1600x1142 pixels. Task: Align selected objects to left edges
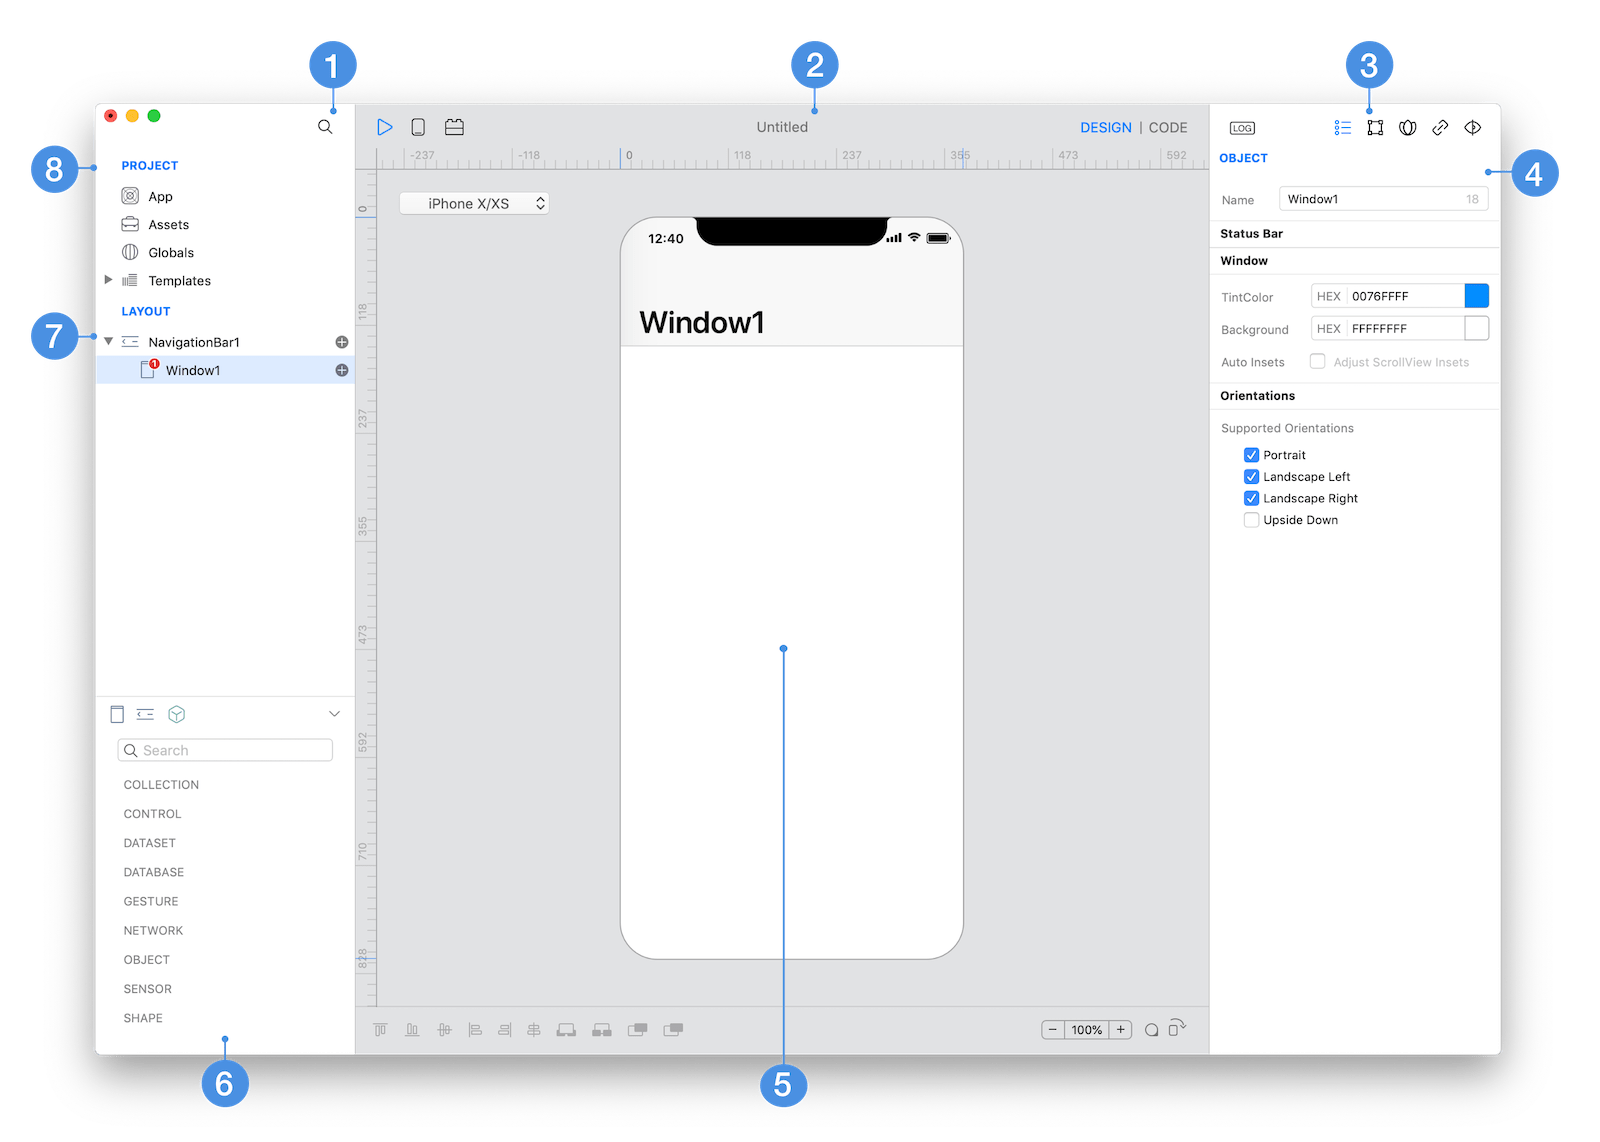[x=475, y=1030]
